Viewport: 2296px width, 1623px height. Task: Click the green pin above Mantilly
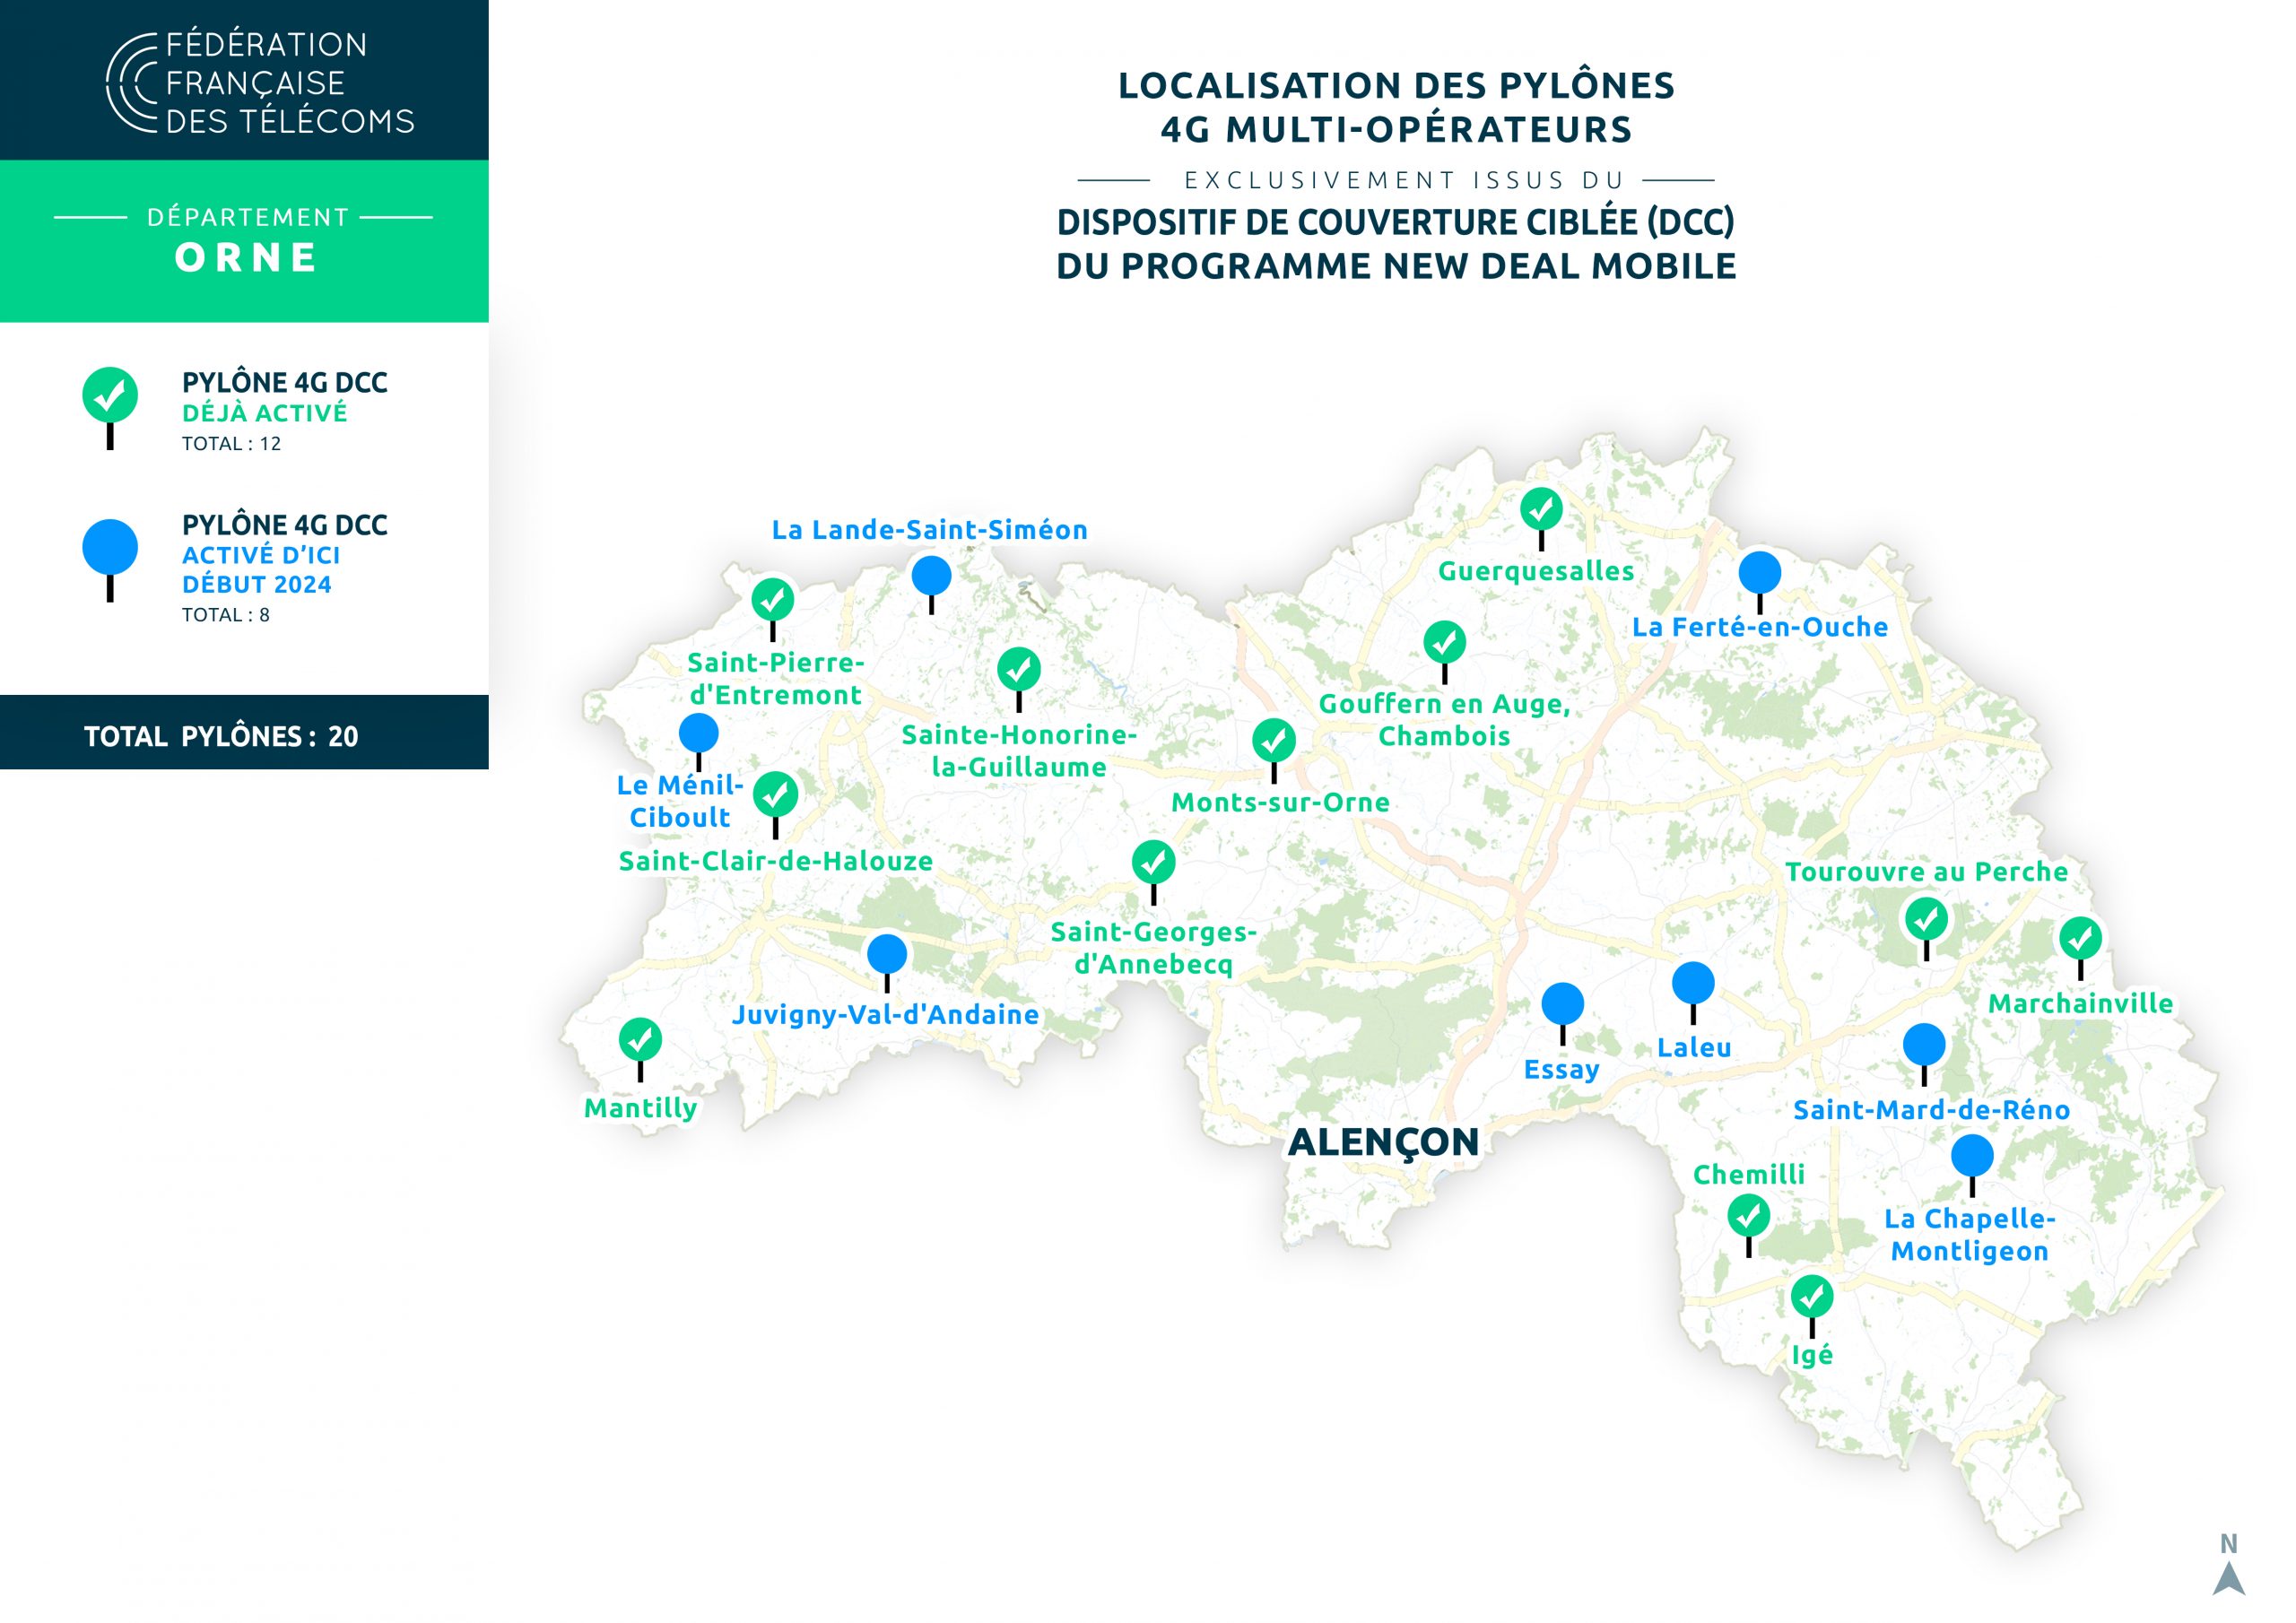click(x=640, y=1048)
